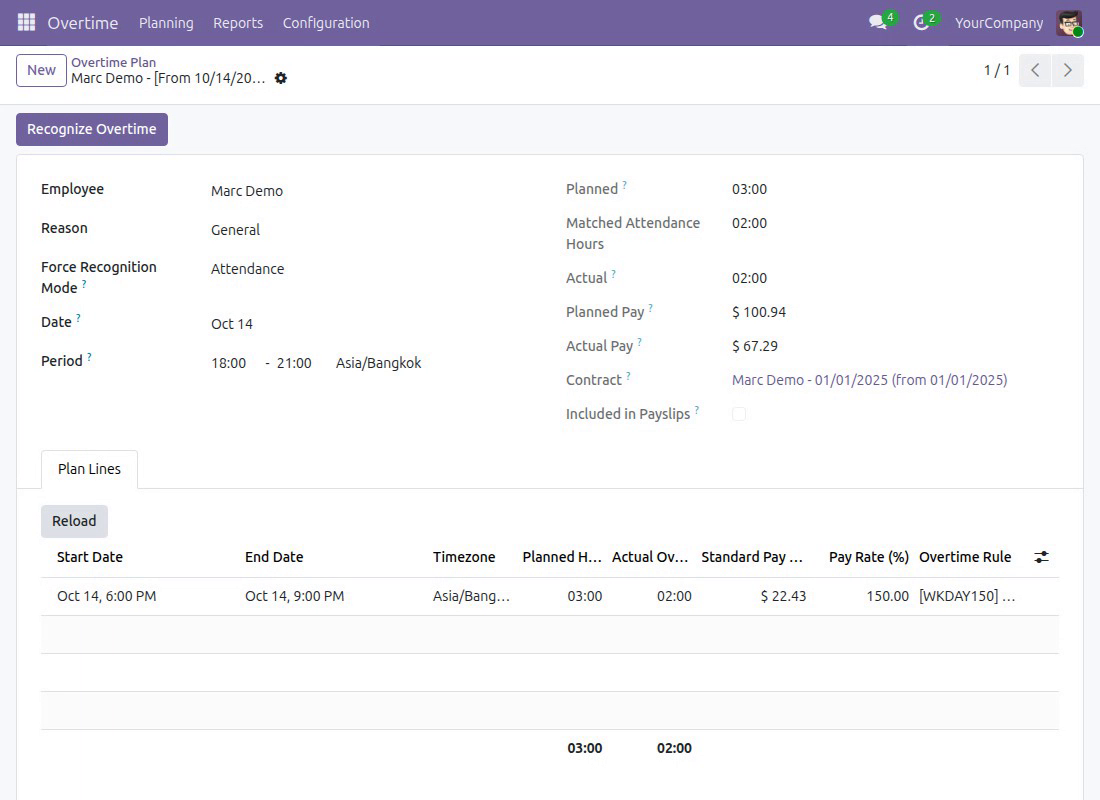Go back to Overtime Plan breadcrumb
The width and height of the screenshot is (1100, 800).
[x=114, y=62]
